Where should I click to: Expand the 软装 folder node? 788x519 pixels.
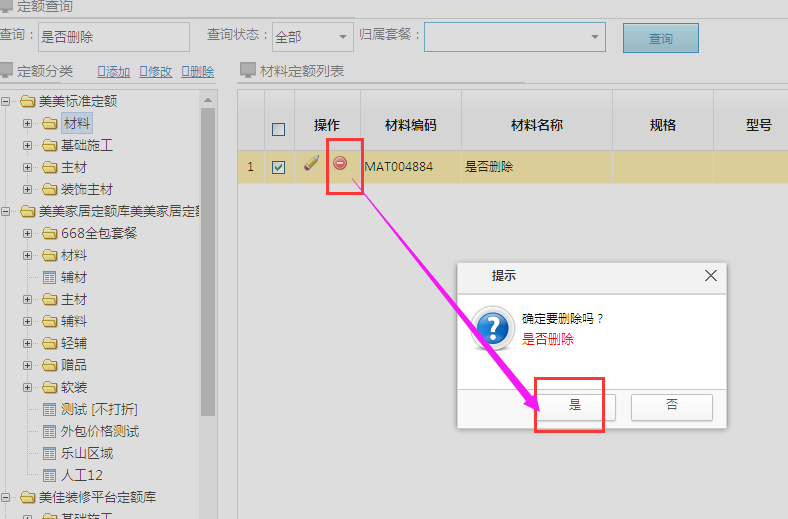click(28, 388)
